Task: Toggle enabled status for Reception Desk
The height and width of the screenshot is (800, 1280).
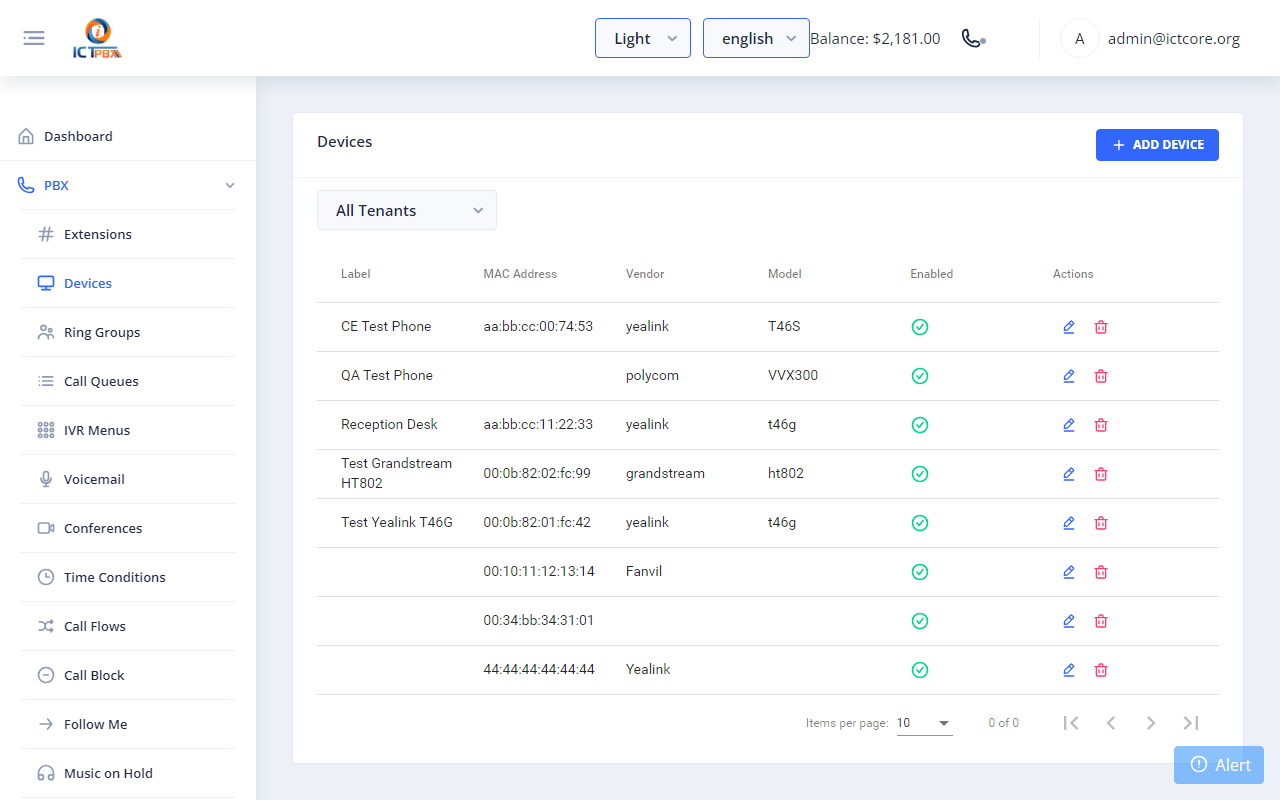Action: pos(920,425)
